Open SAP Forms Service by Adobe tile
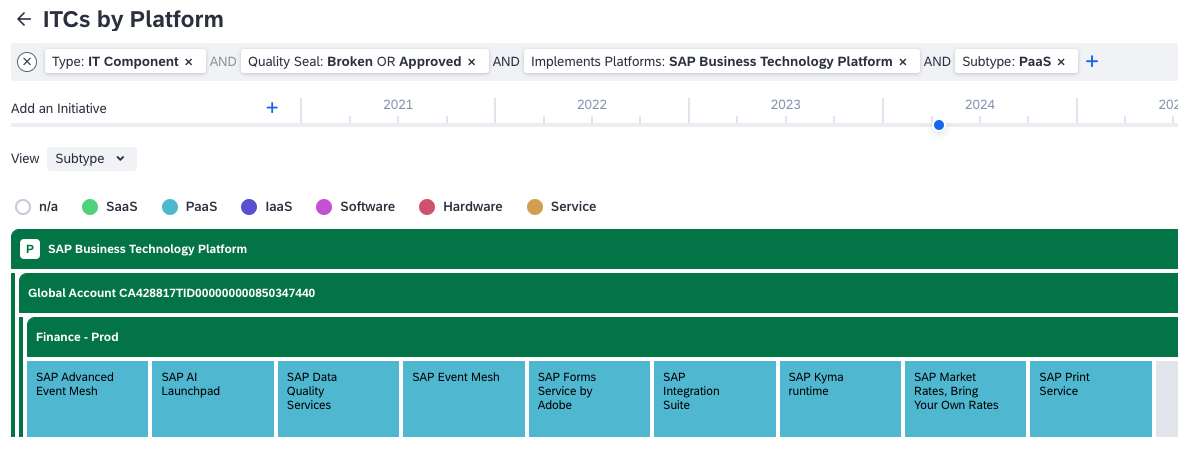The width and height of the screenshot is (1178, 463). [589, 398]
